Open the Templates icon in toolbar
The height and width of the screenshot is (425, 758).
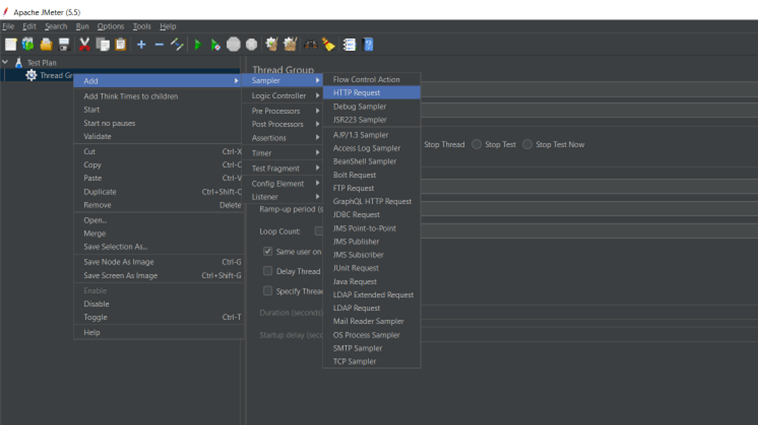28,44
